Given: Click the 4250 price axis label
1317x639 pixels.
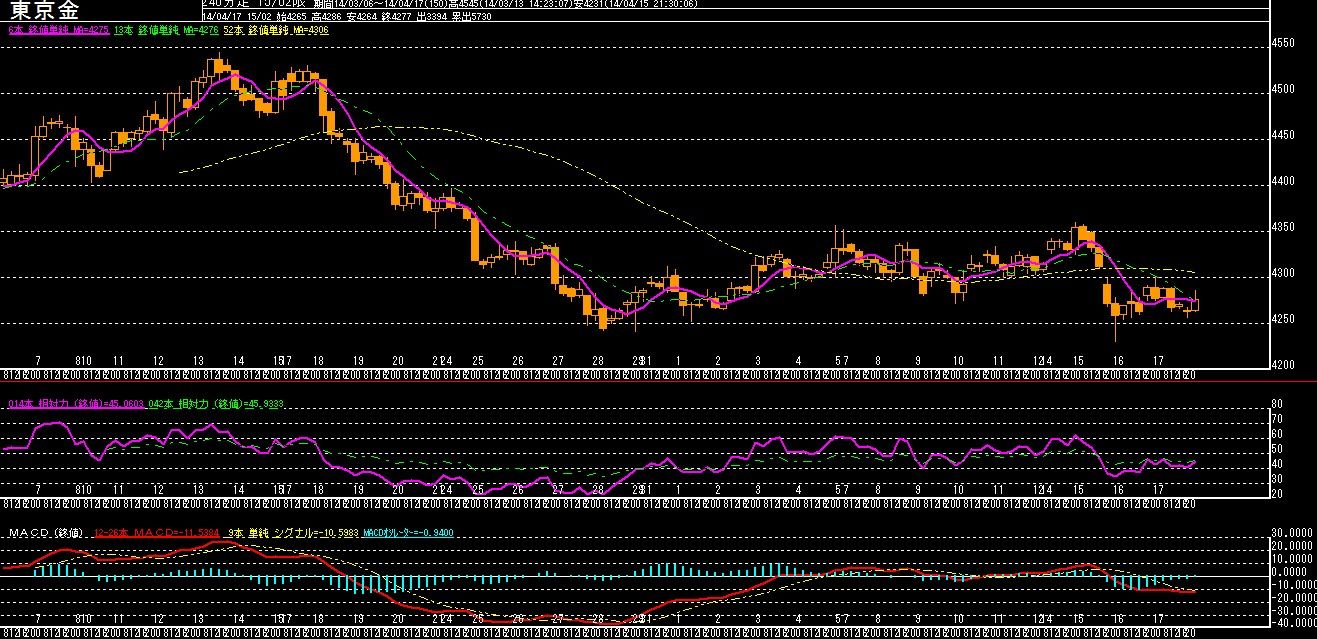Looking at the screenshot, I should click(1284, 319).
